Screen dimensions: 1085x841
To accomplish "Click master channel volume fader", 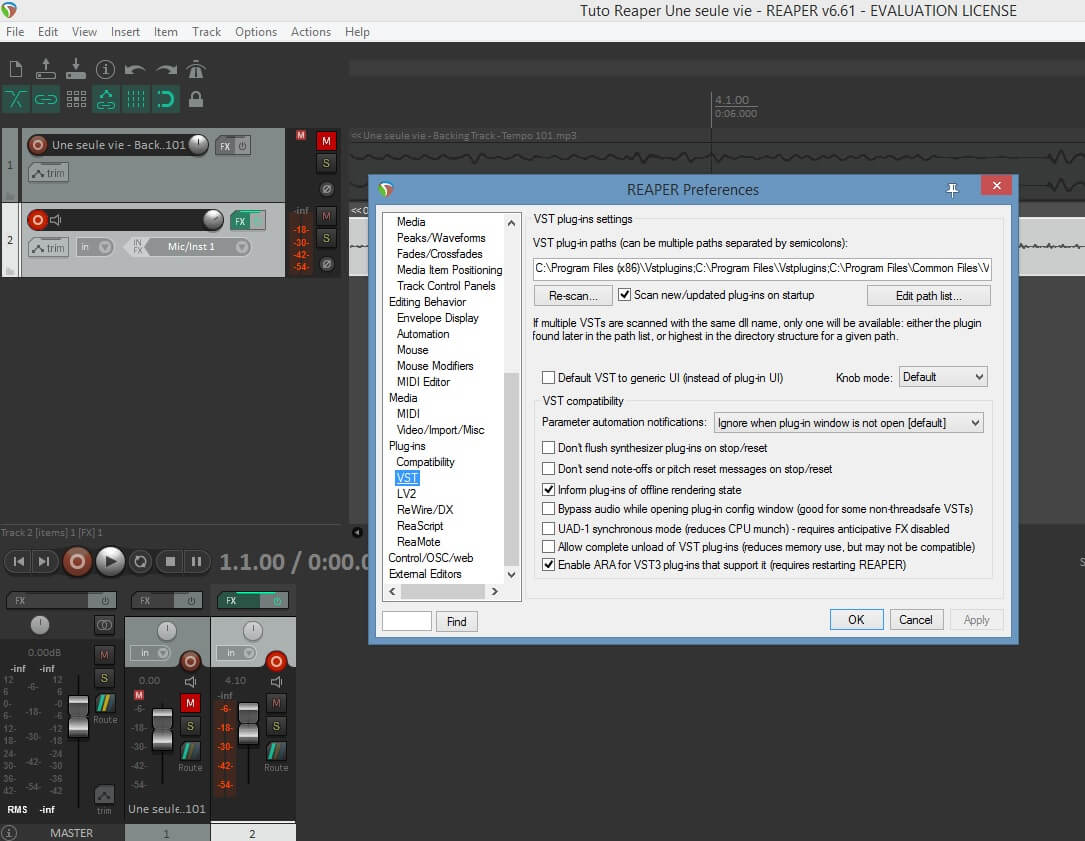I will pyautogui.click(x=78, y=716).
